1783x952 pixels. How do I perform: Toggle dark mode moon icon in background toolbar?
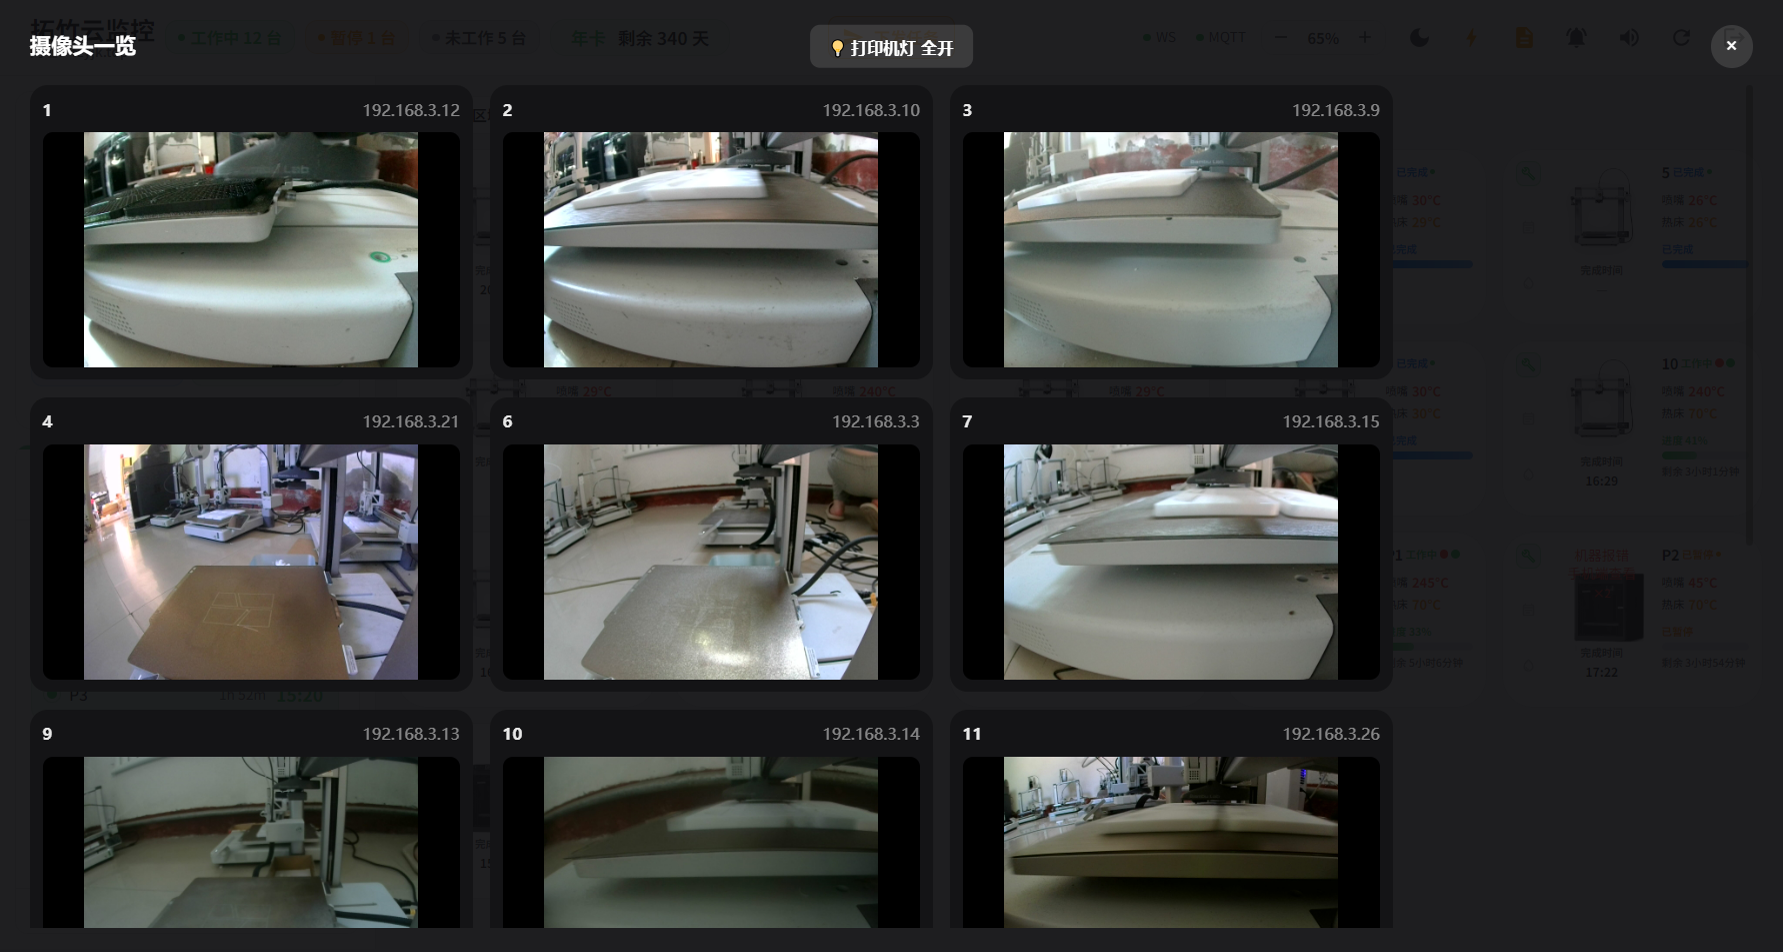click(1419, 38)
